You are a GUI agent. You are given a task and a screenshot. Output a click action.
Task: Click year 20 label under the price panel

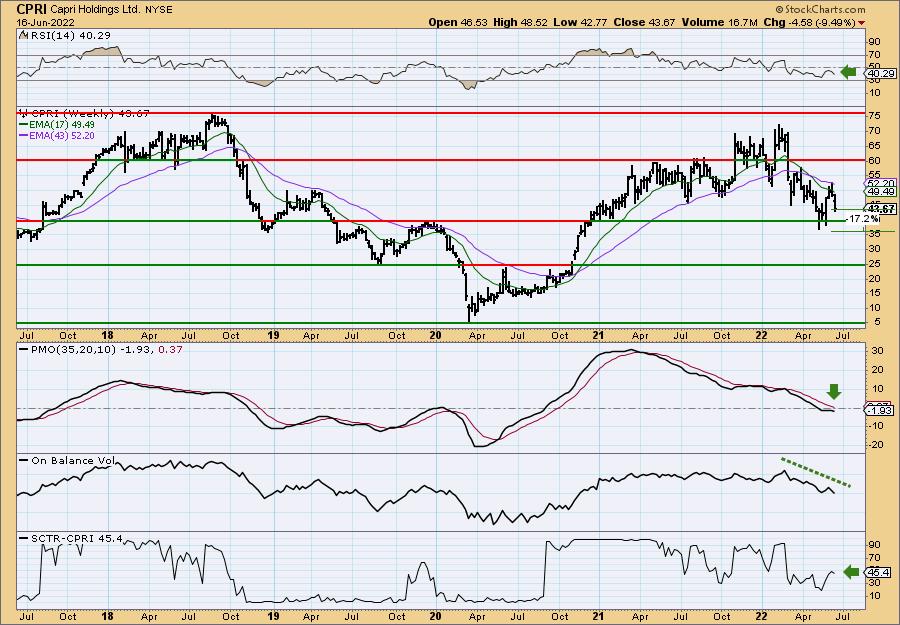436,335
